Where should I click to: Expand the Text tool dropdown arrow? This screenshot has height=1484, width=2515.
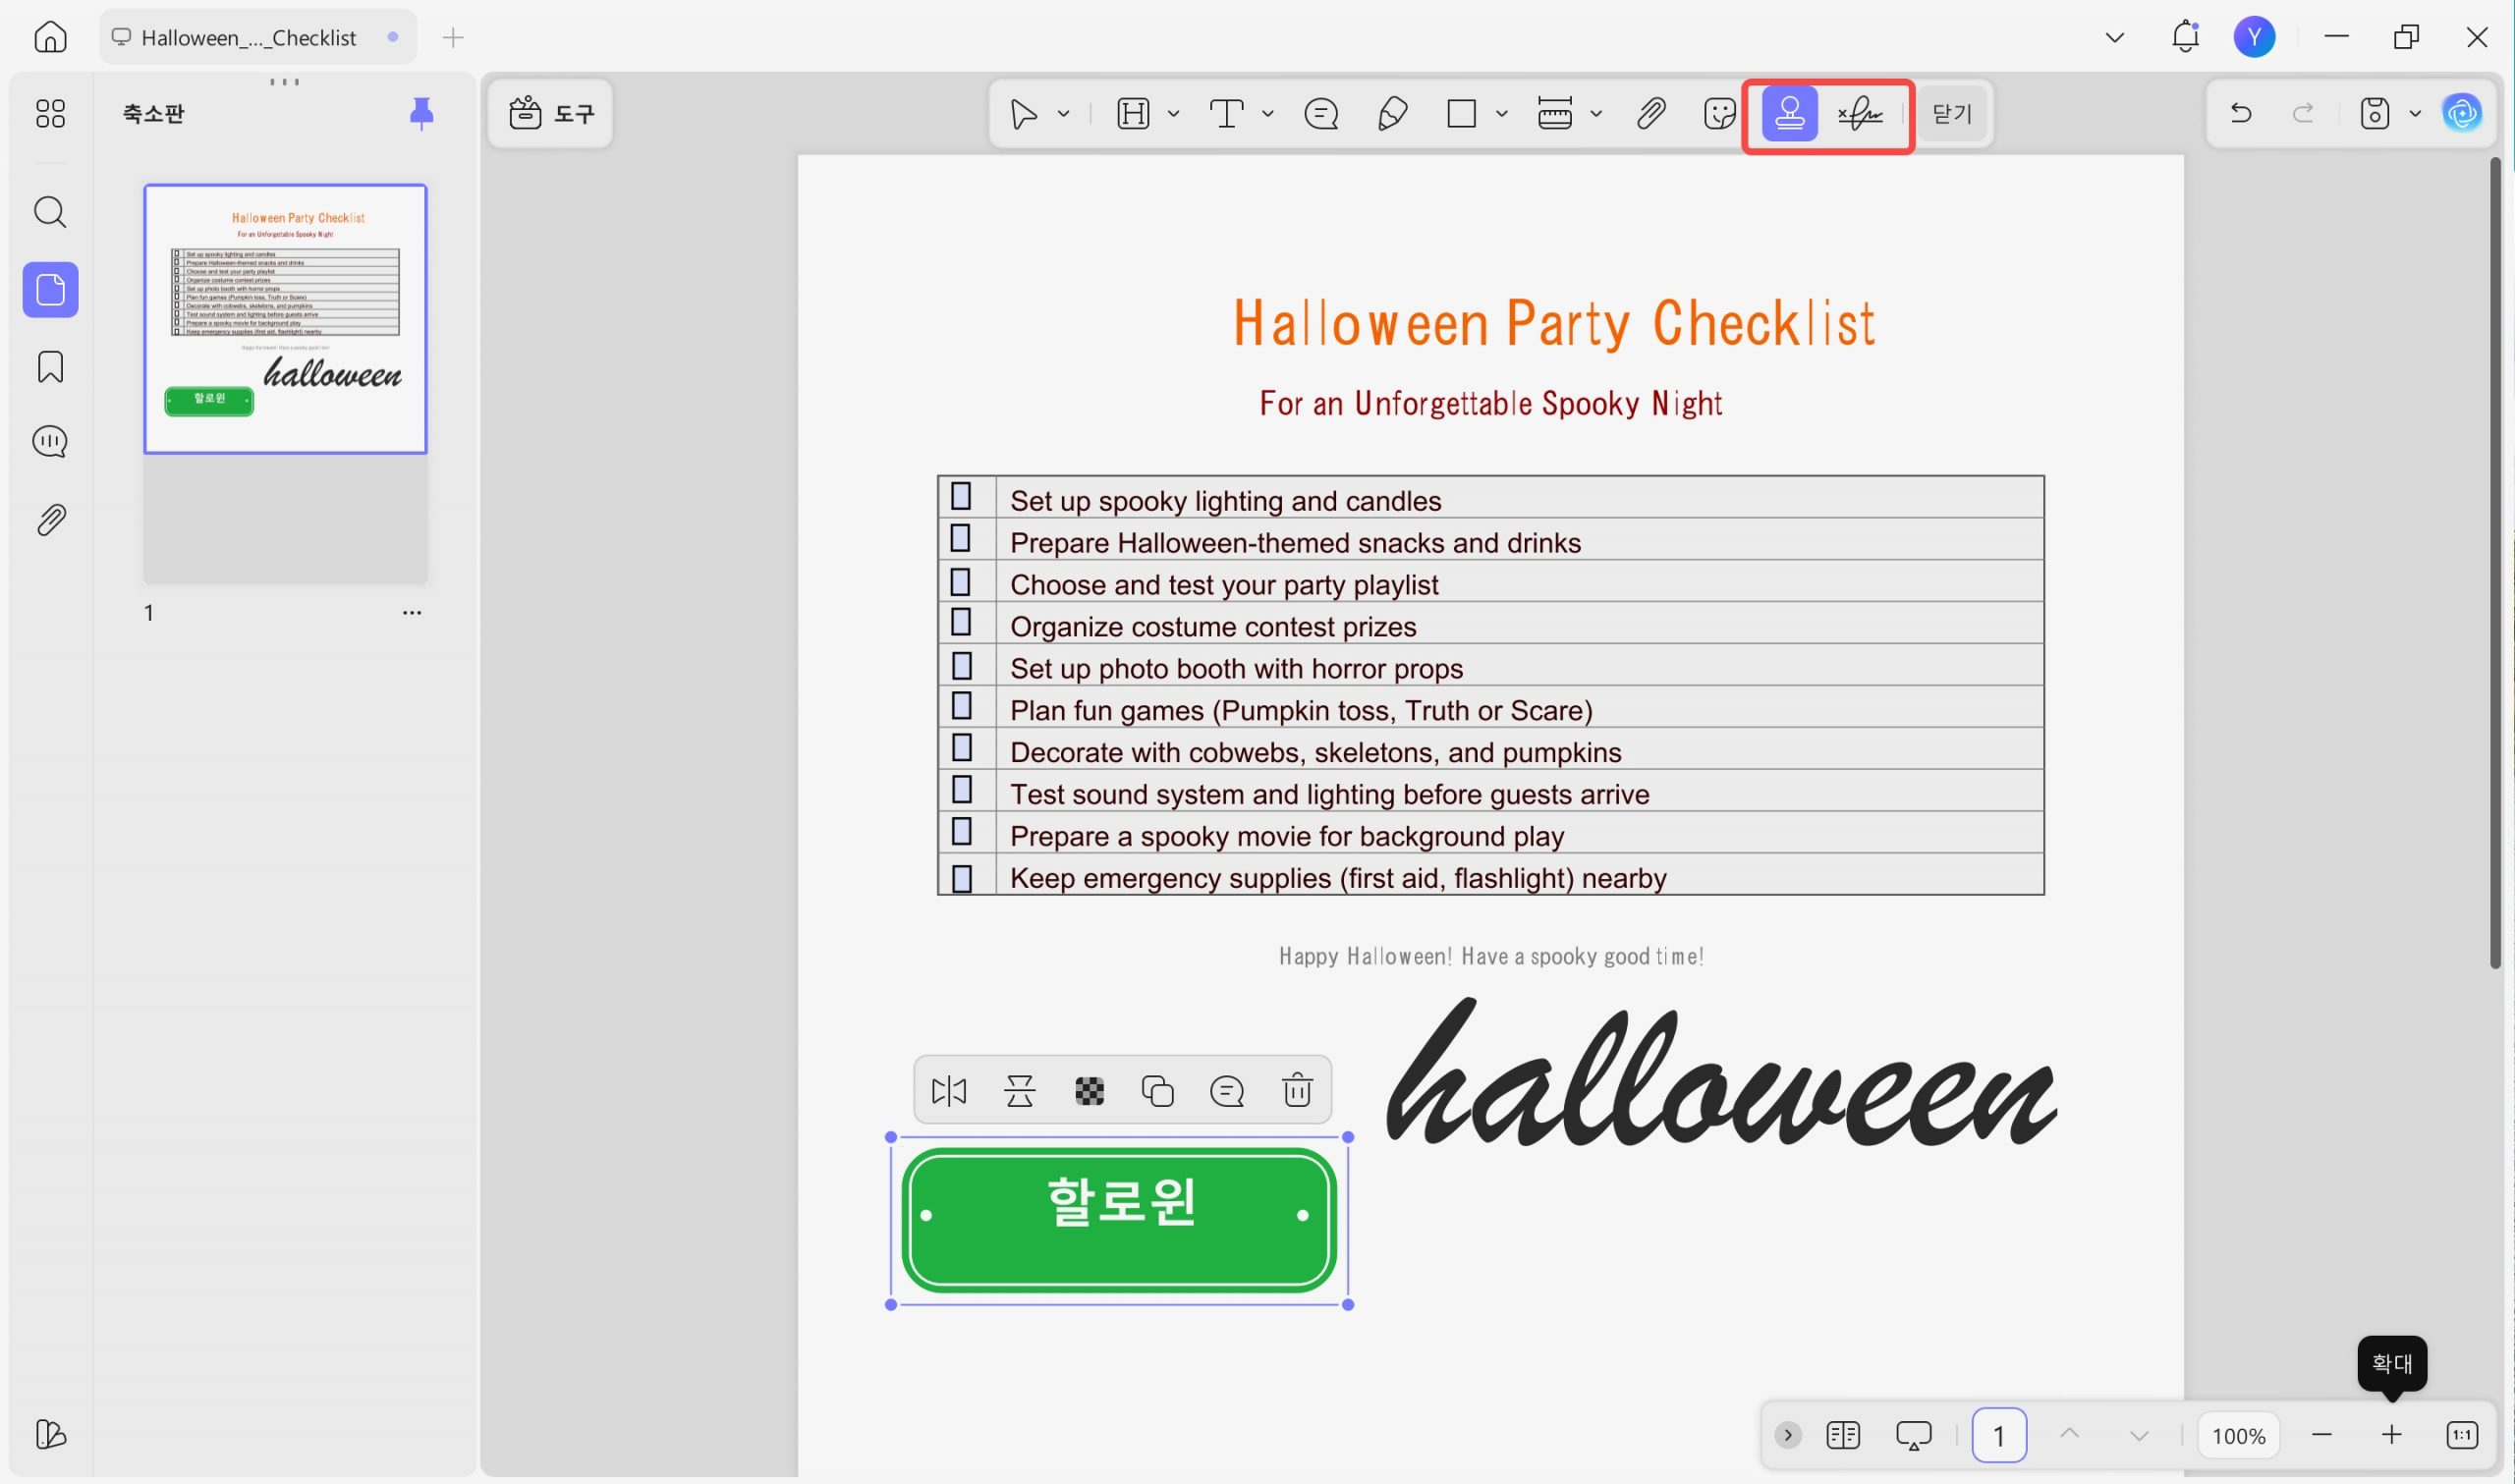pos(1268,114)
